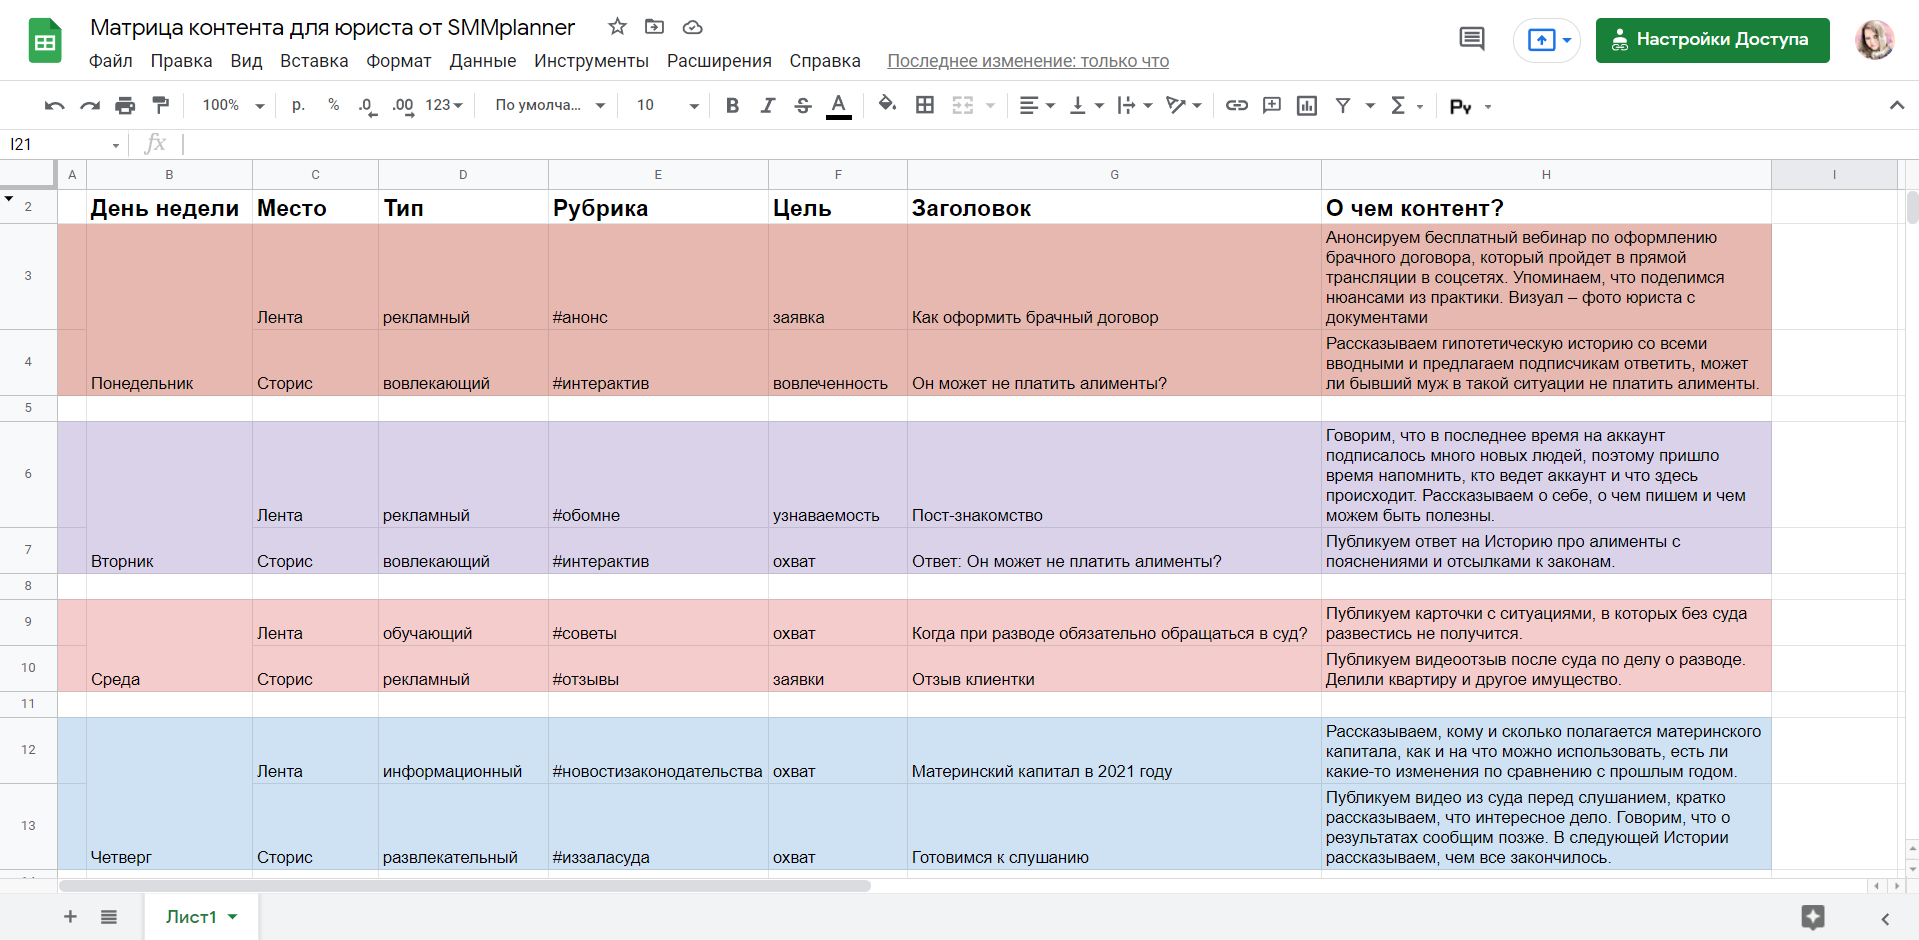Toggle italic formatting
The width and height of the screenshot is (1919, 940).
click(767, 105)
